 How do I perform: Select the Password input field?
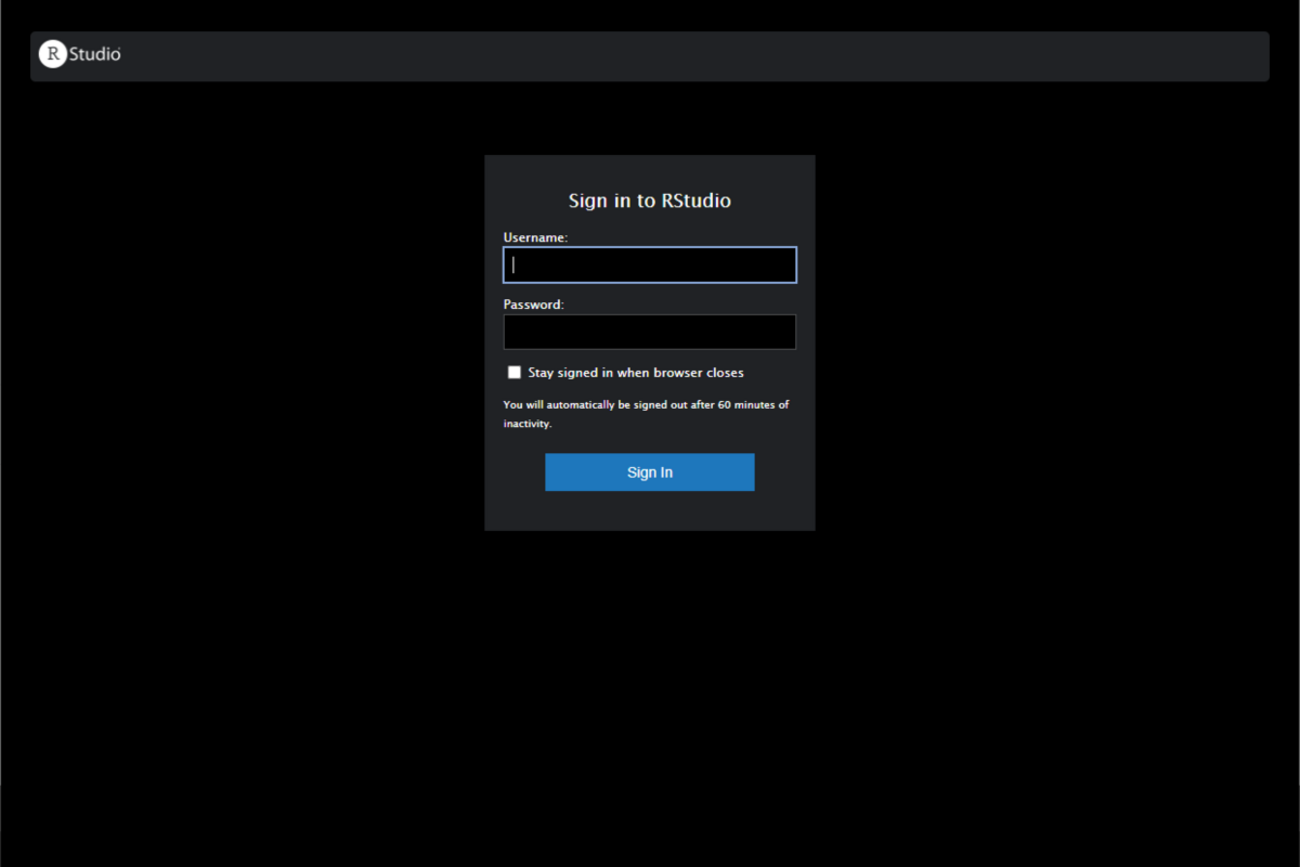[x=650, y=332]
